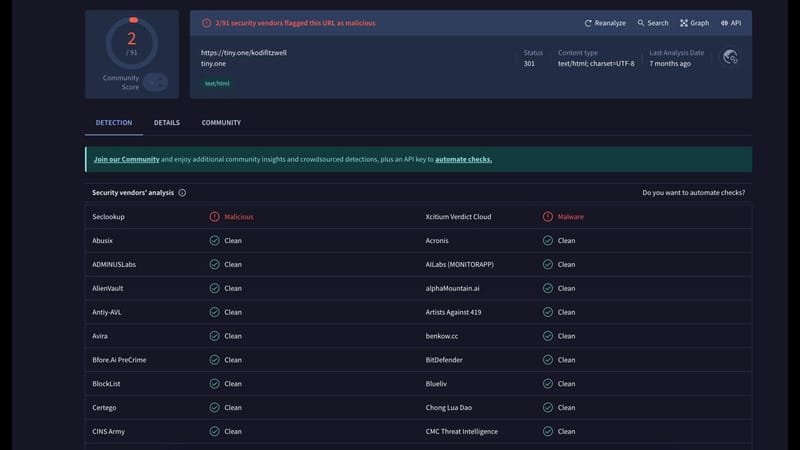Follow the Join our Community link
The height and width of the screenshot is (450, 800).
tap(127, 159)
